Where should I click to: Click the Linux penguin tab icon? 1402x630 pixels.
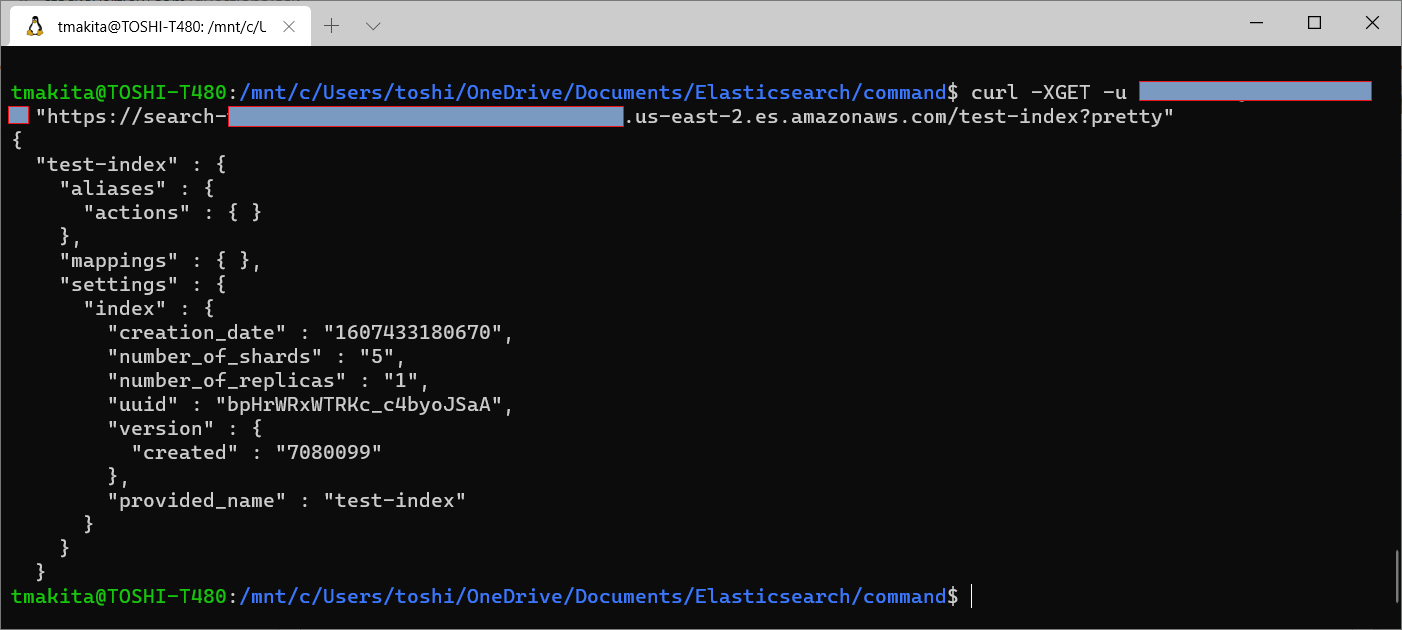(x=34, y=27)
